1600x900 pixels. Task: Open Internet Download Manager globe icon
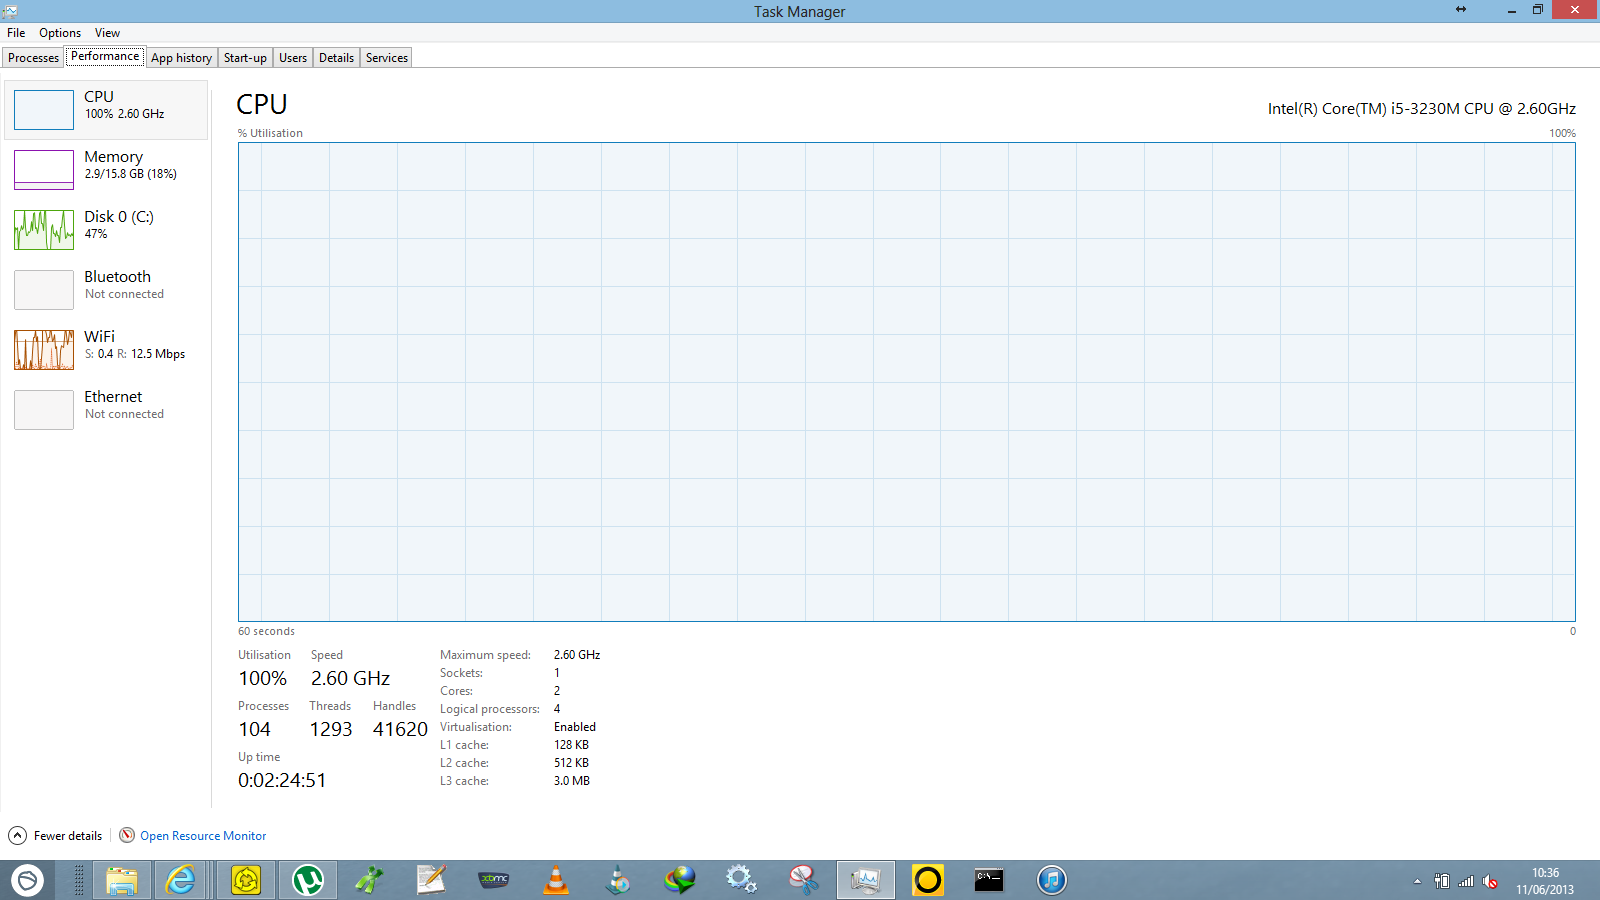pyautogui.click(x=680, y=880)
